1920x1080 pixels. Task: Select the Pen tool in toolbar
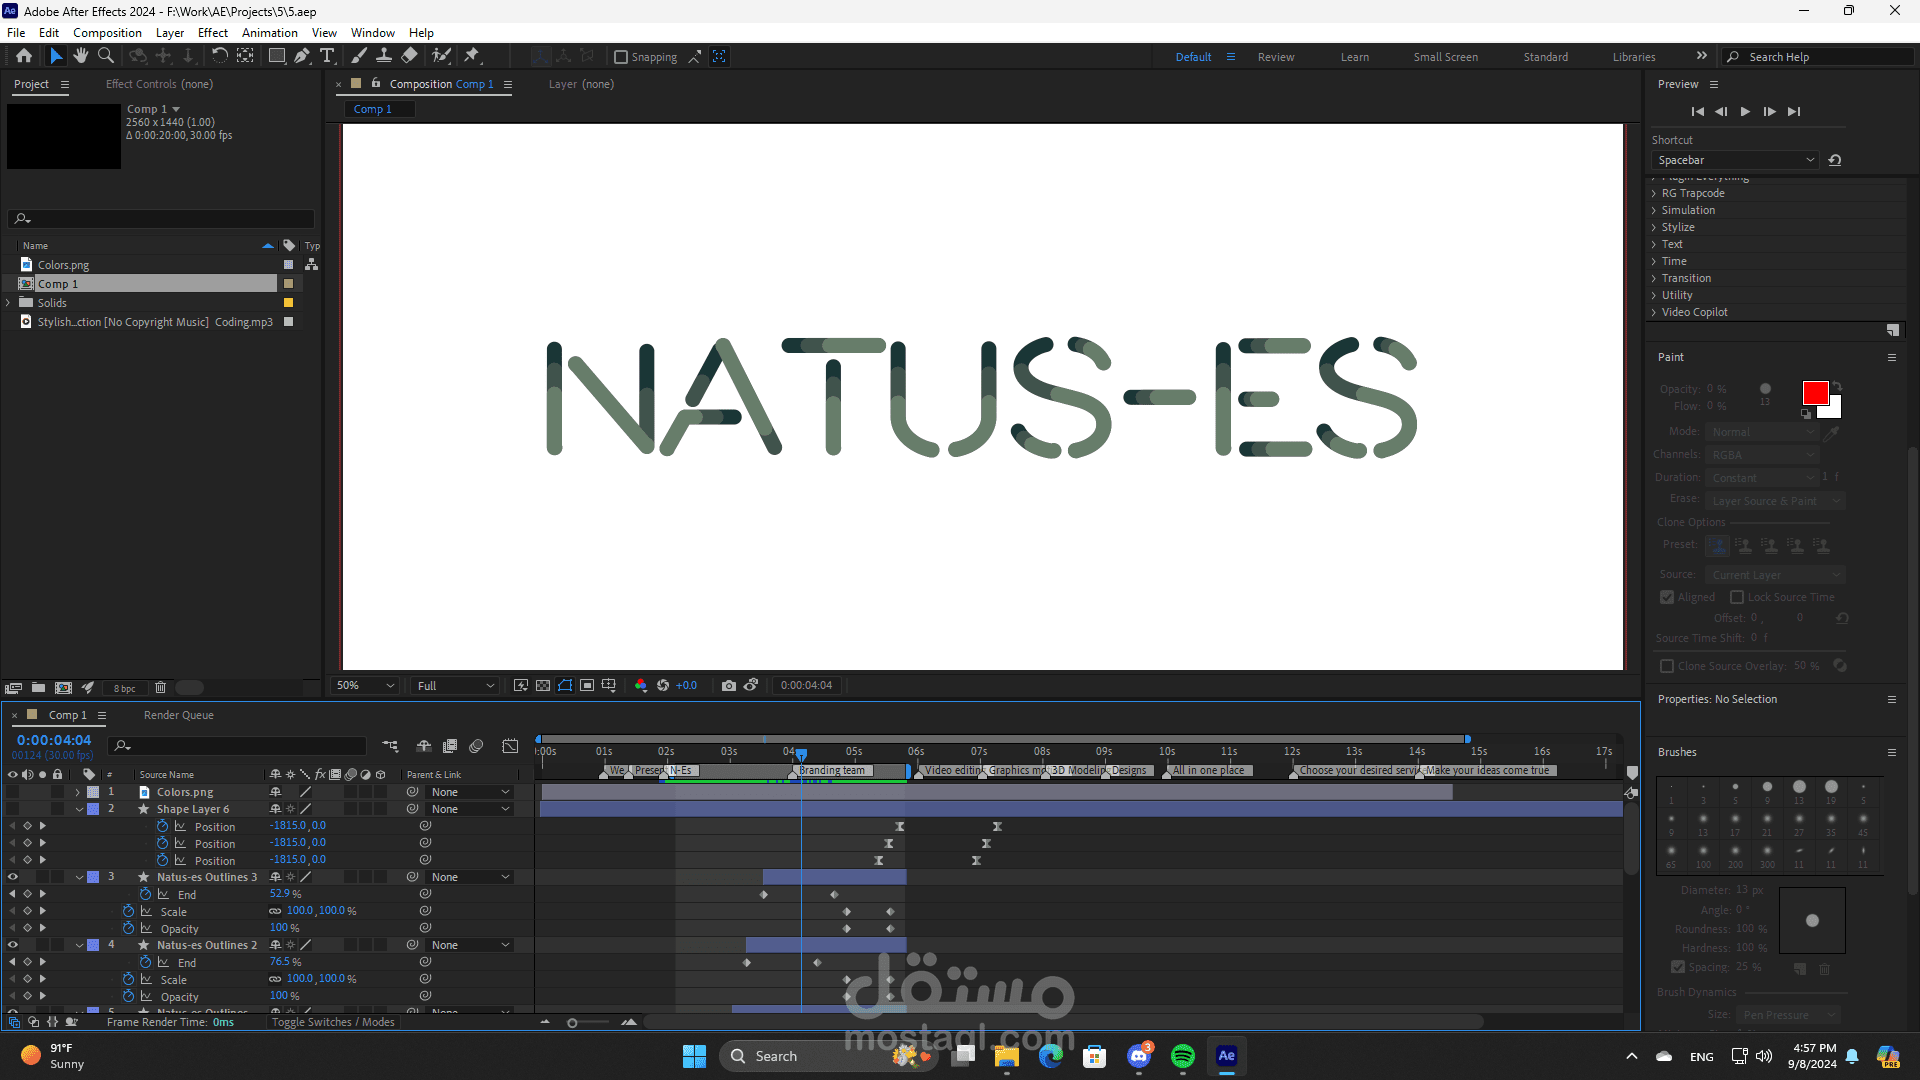pos(302,56)
